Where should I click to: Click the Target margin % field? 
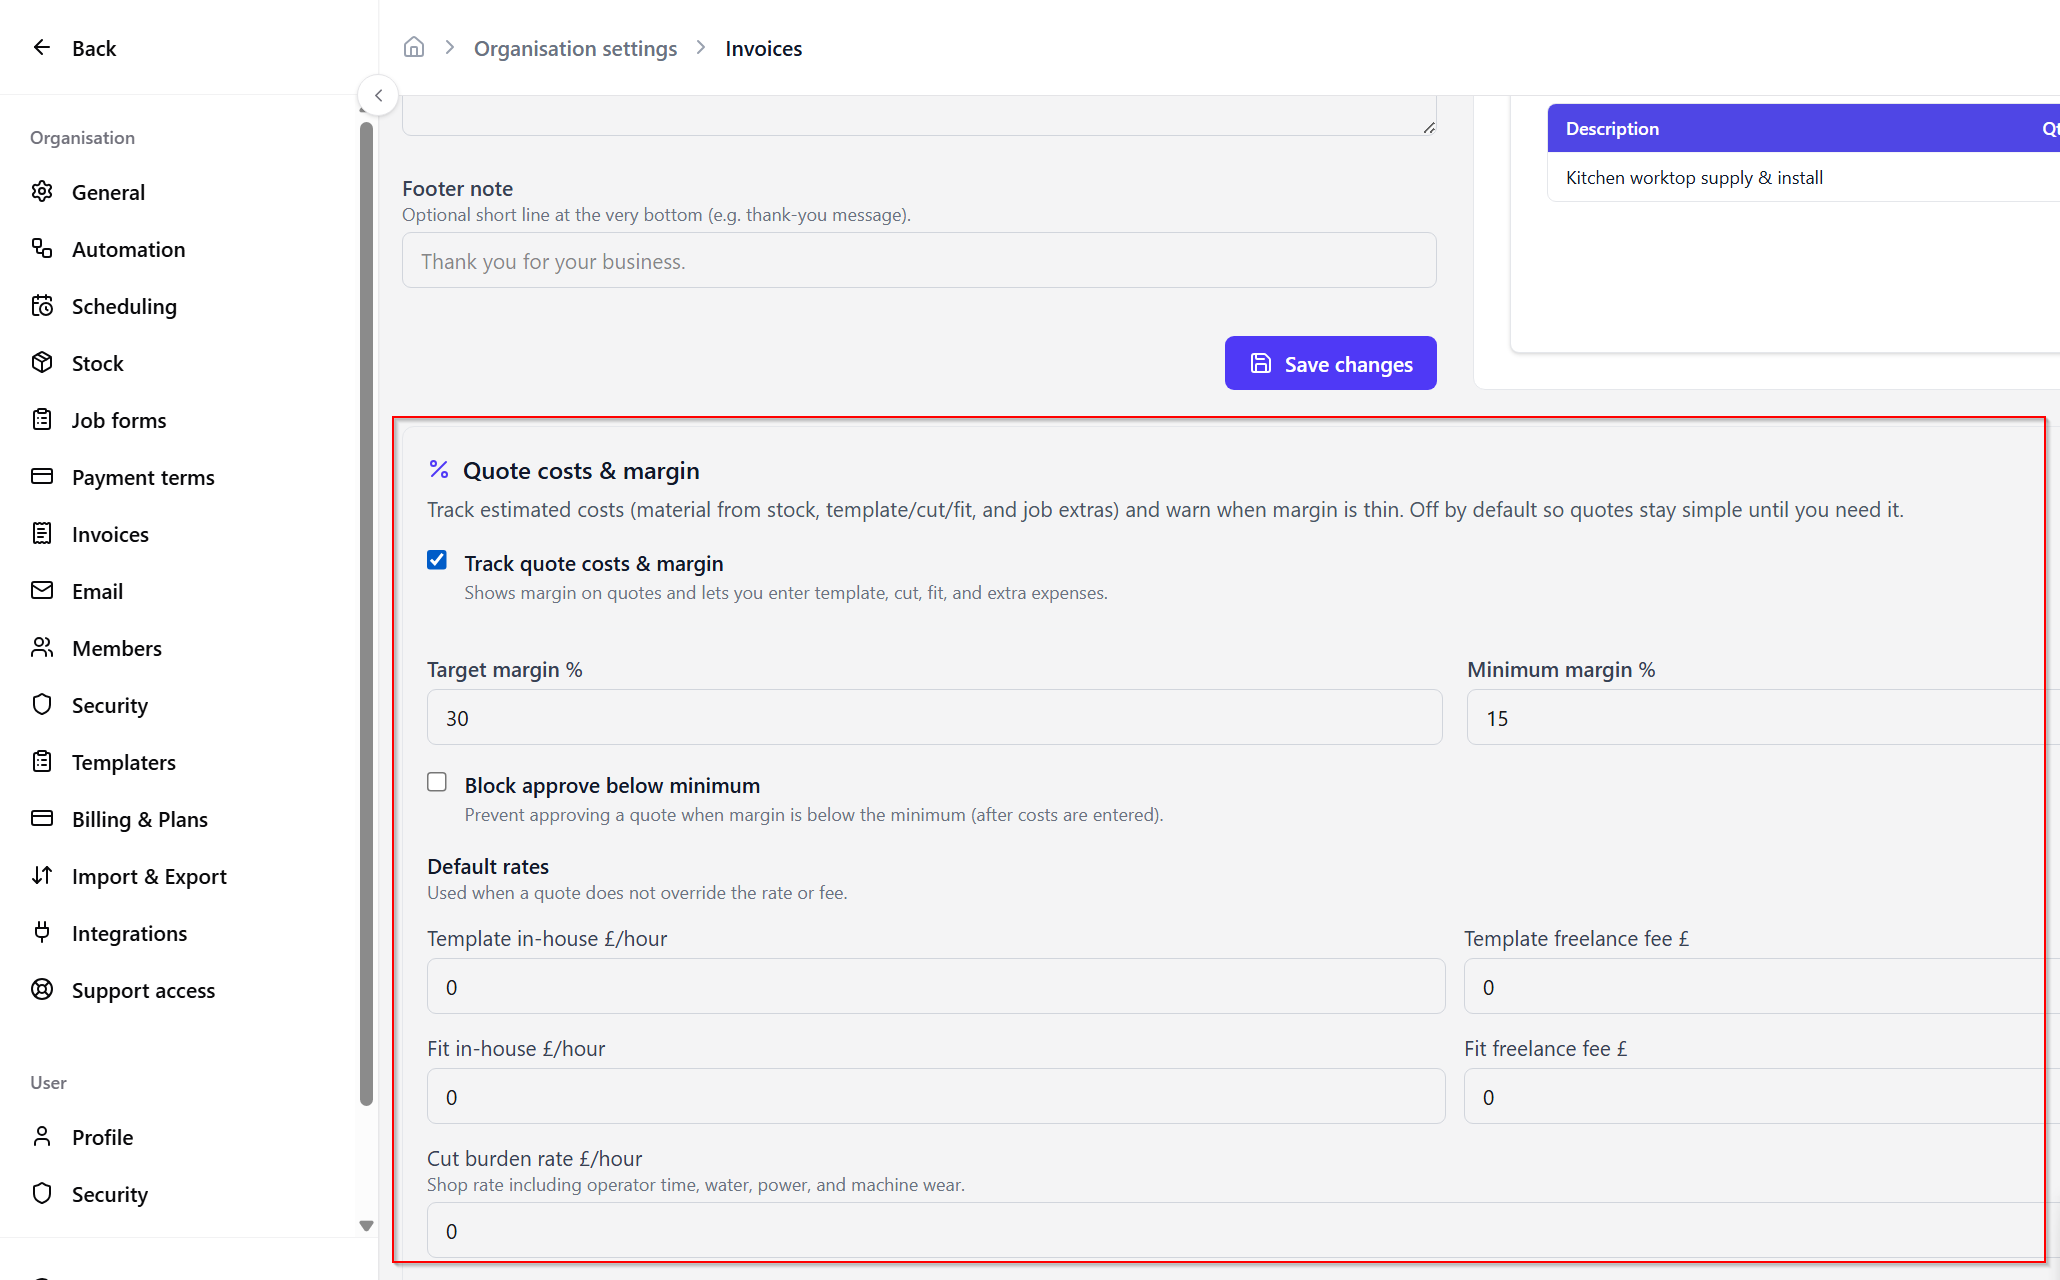pyautogui.click(x=934, y=717)
